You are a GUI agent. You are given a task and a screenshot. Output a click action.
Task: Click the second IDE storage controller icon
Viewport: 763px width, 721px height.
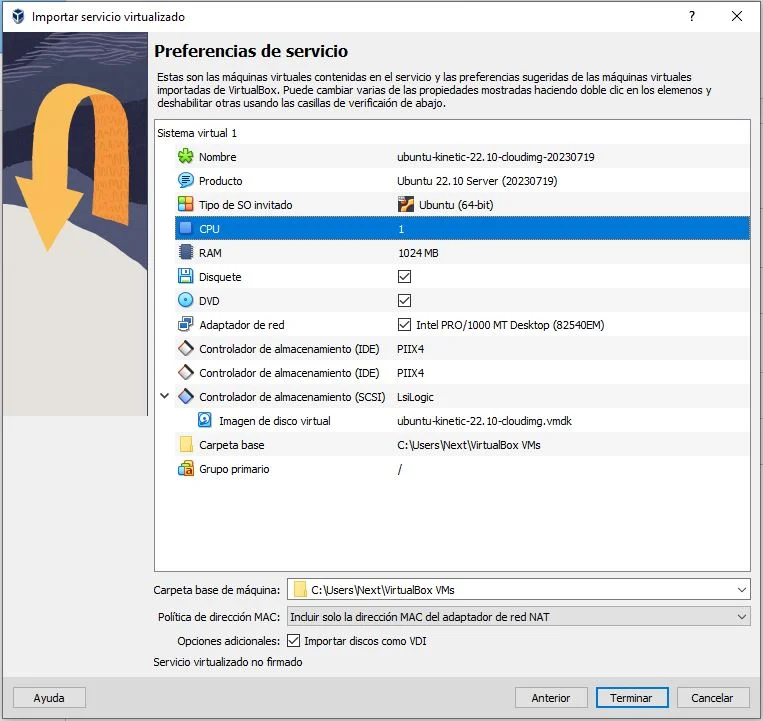pyautogui.click(x=185, y=372)
